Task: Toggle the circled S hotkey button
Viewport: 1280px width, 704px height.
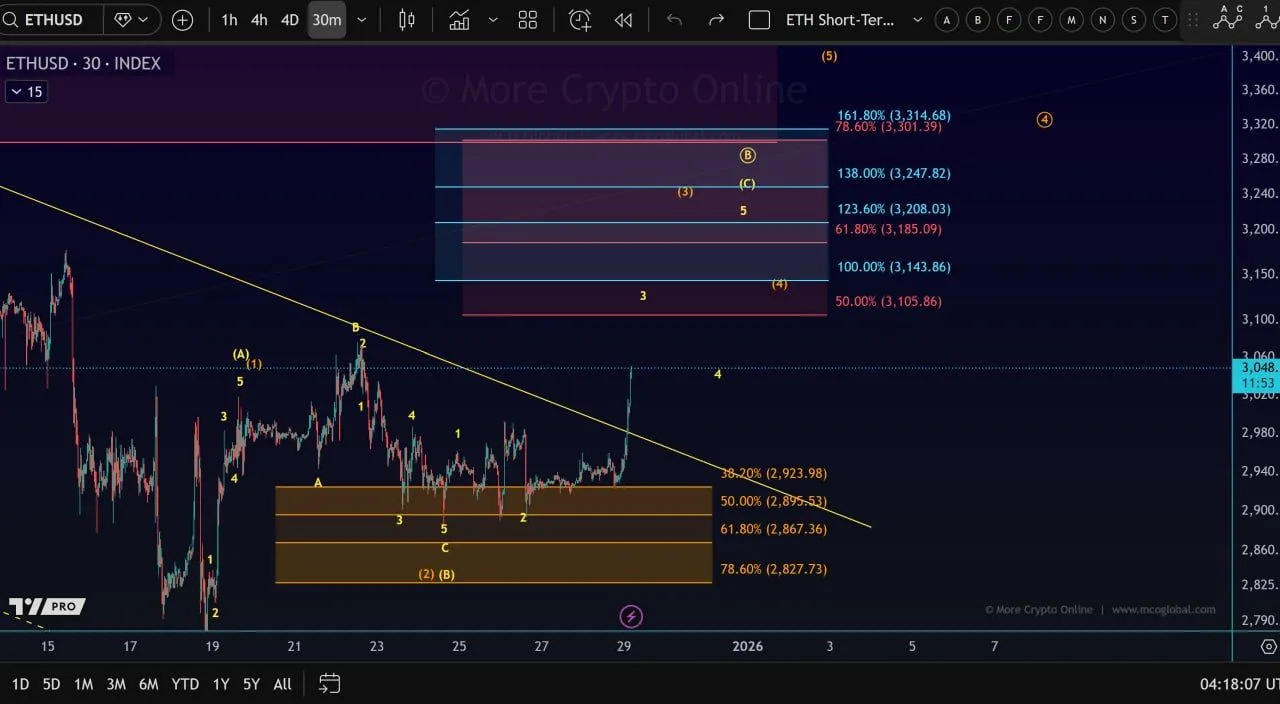Action: pos(1135,19)
